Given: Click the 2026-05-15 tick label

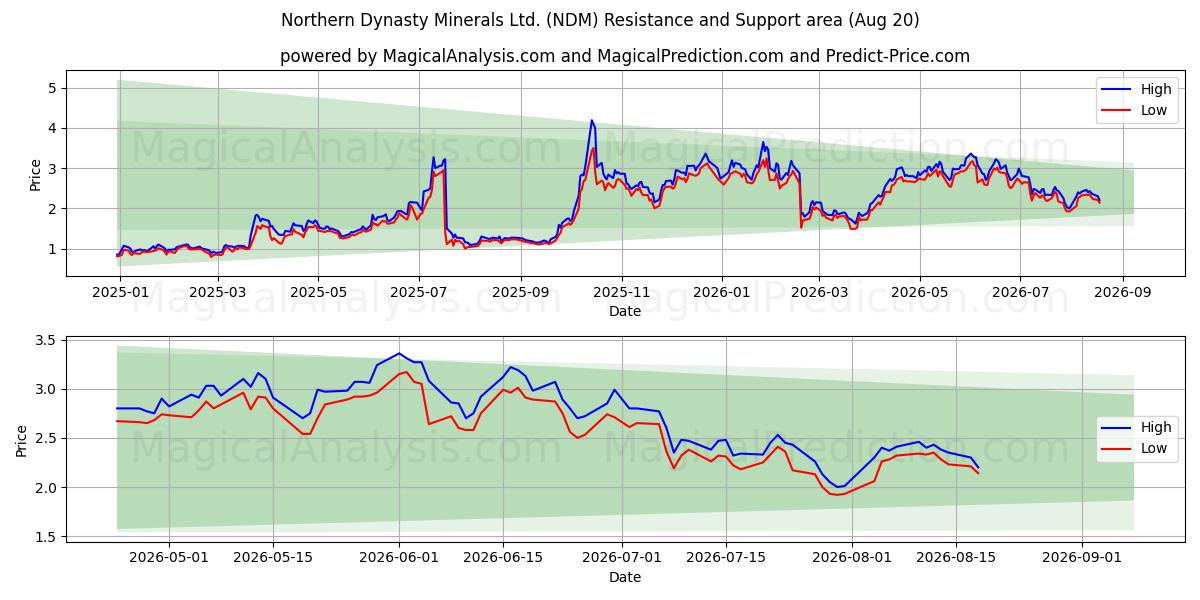Looking at the screenshot, I should point(272,556).
